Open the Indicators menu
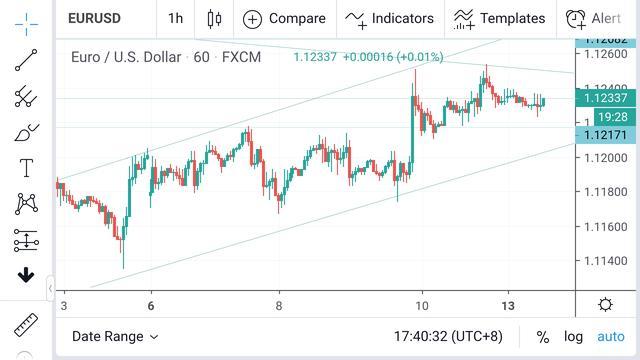This screenshot has height=360, width=640. (389, 19)
